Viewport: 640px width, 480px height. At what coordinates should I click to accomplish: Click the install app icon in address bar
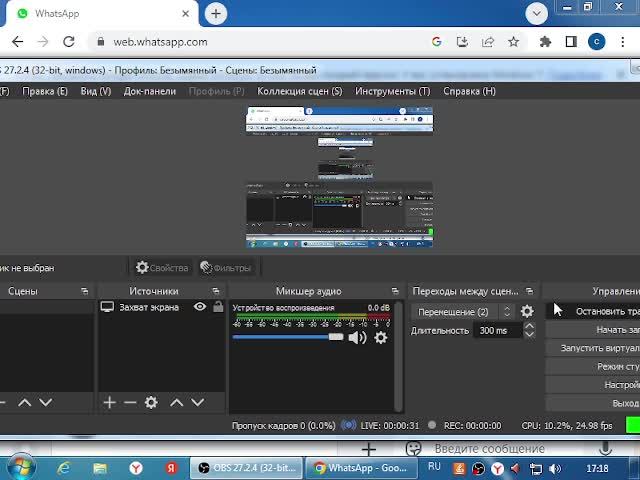tap(462, 42)
